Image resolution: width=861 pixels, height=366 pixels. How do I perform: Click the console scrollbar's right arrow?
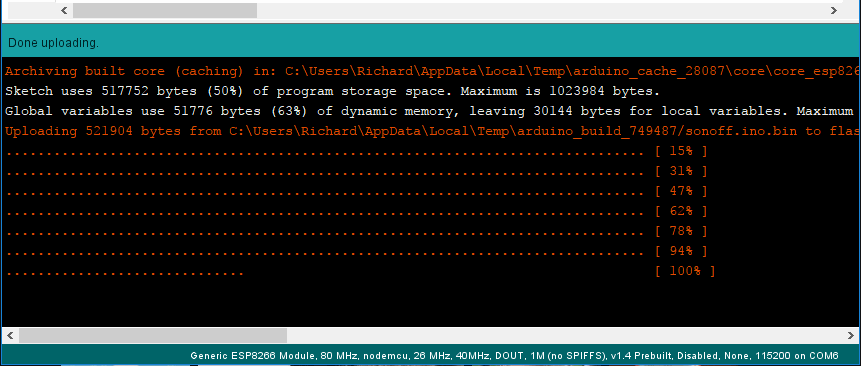coord(851,335)
